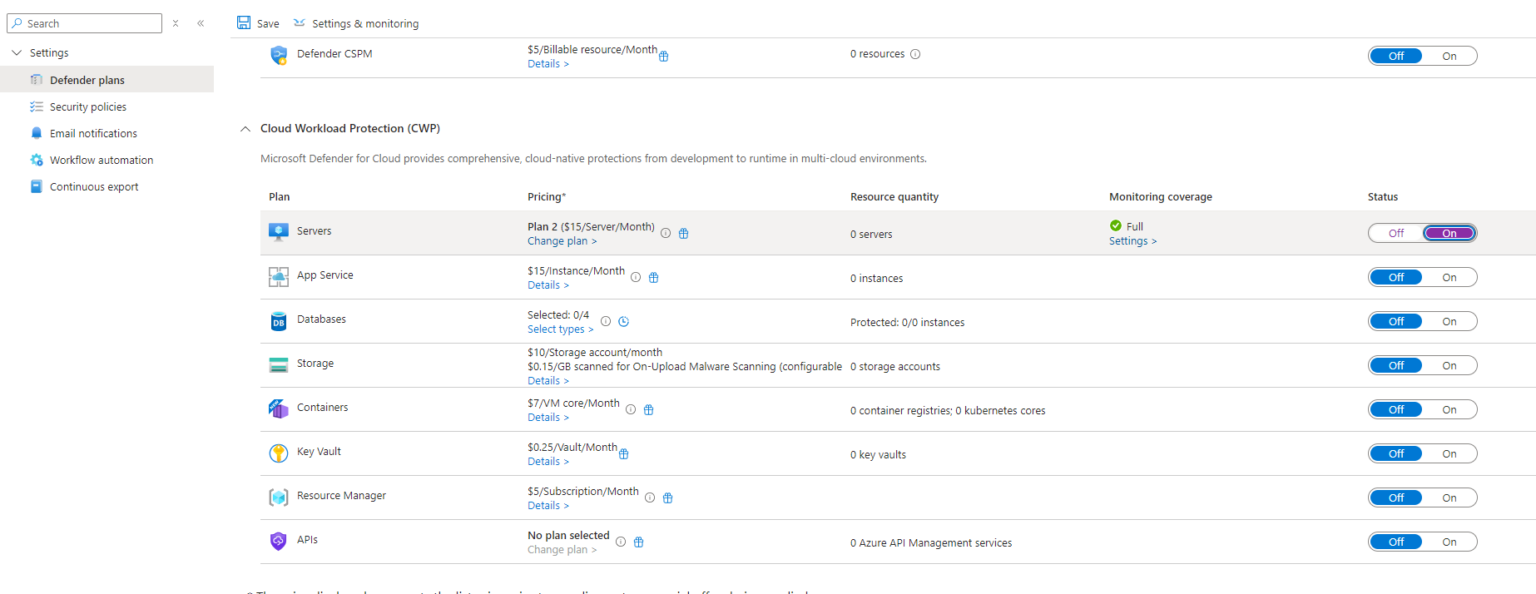Click Details under Key Vault pricing
Image resolution: width=1536 pixels, height=594 pixels.
[547, 461]
